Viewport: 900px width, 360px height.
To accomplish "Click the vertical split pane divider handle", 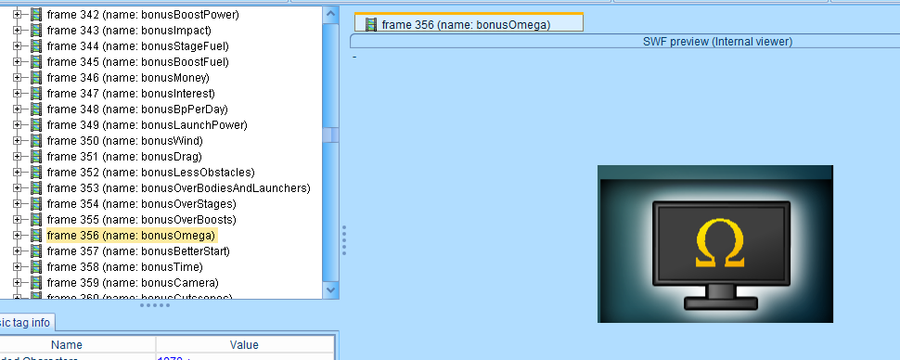I will [344, 240].
